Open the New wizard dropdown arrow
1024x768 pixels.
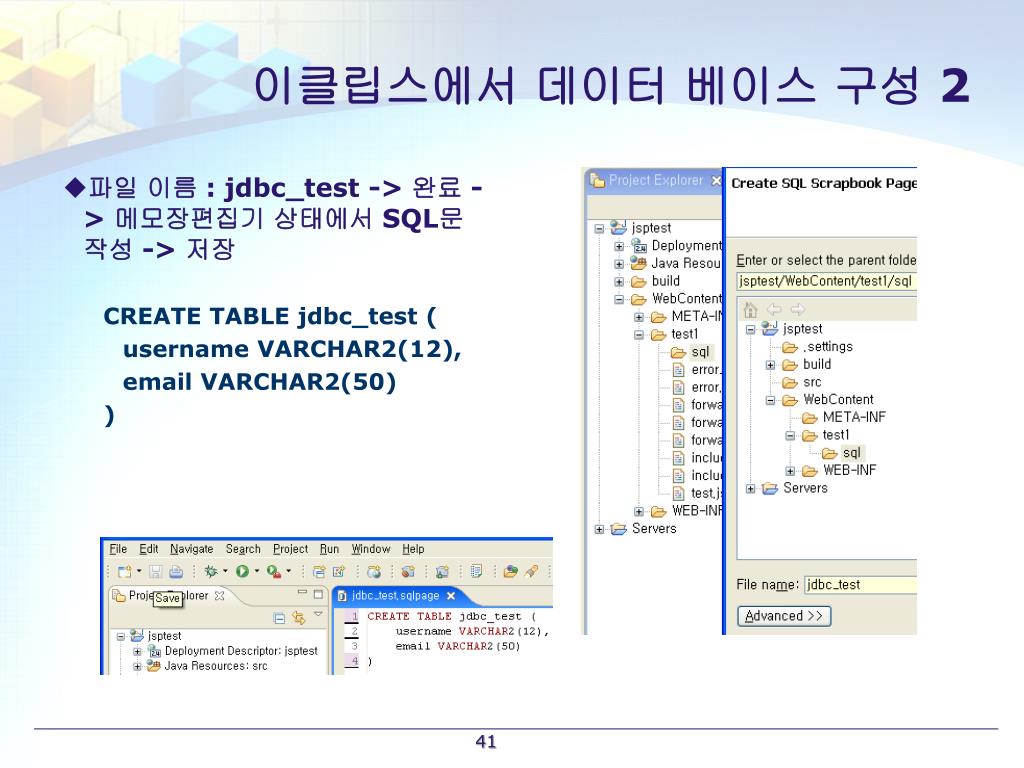[x=139, y=571]
